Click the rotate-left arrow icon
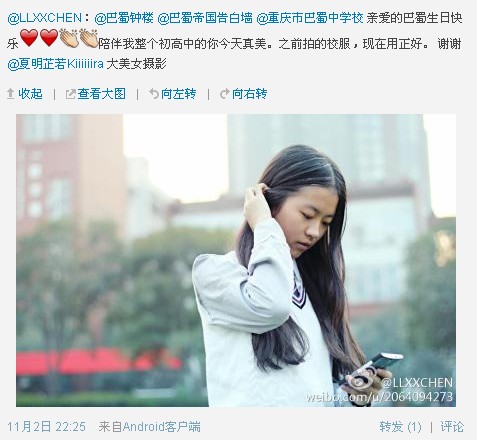 [x=154, y=94]
